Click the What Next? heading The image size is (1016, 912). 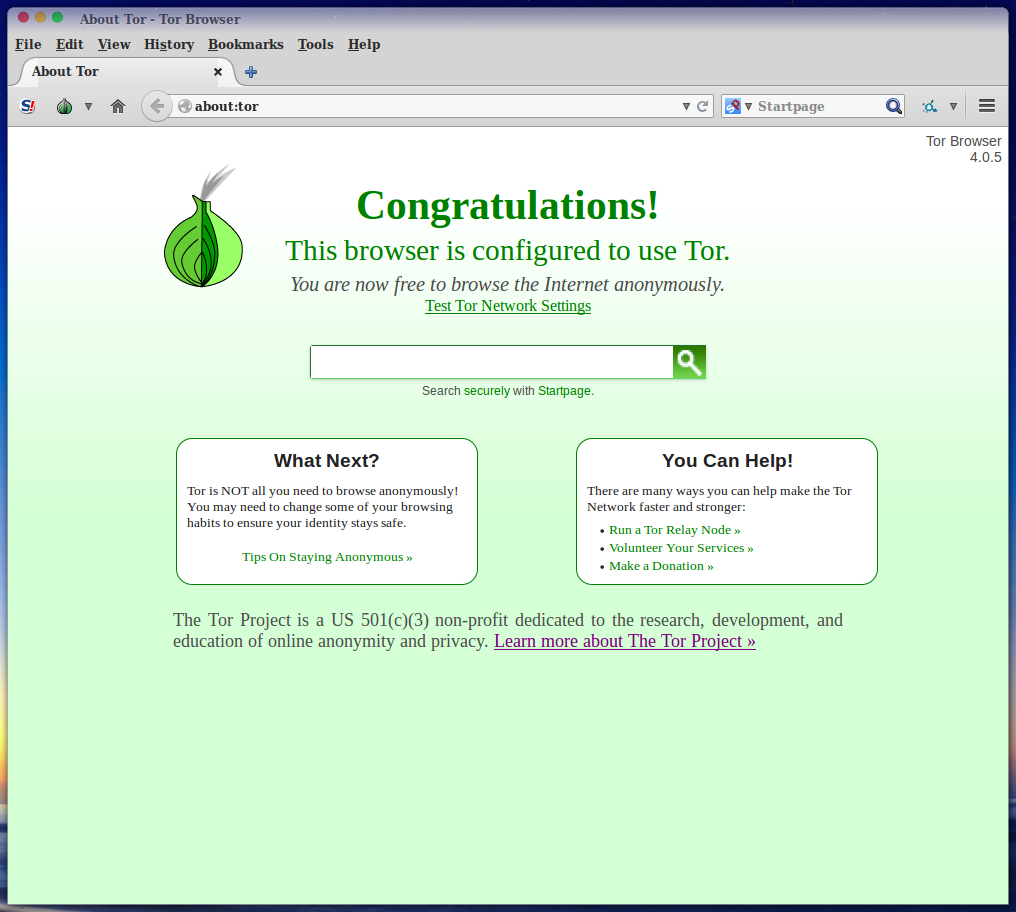327,460
